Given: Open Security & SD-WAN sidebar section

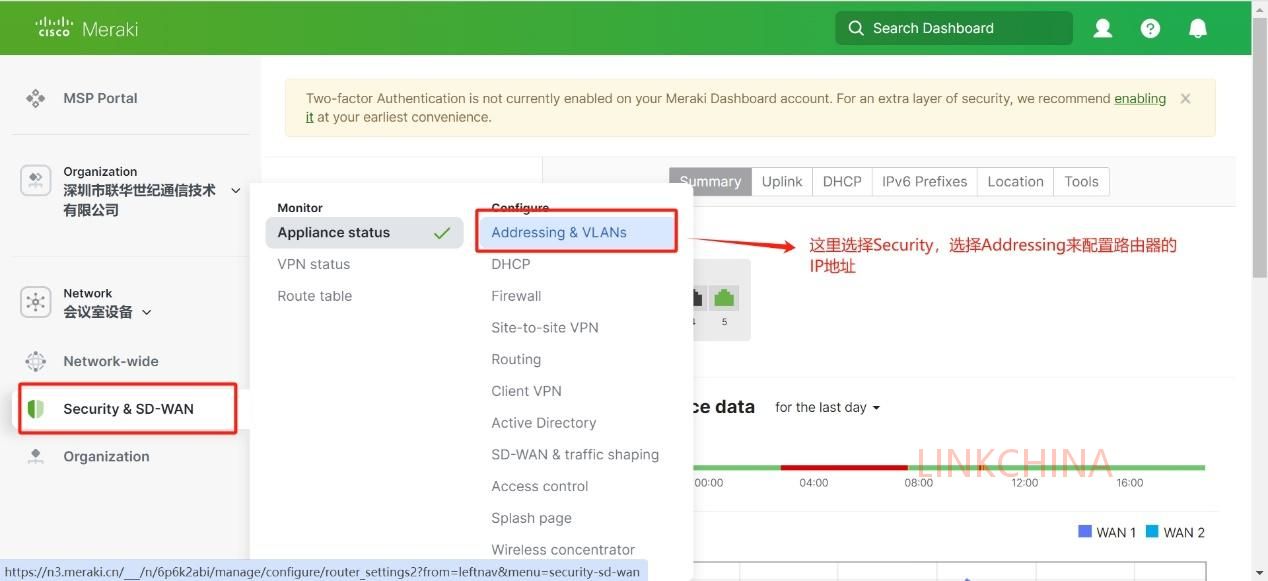Looking at the screenshot, I should coord(128,409).
